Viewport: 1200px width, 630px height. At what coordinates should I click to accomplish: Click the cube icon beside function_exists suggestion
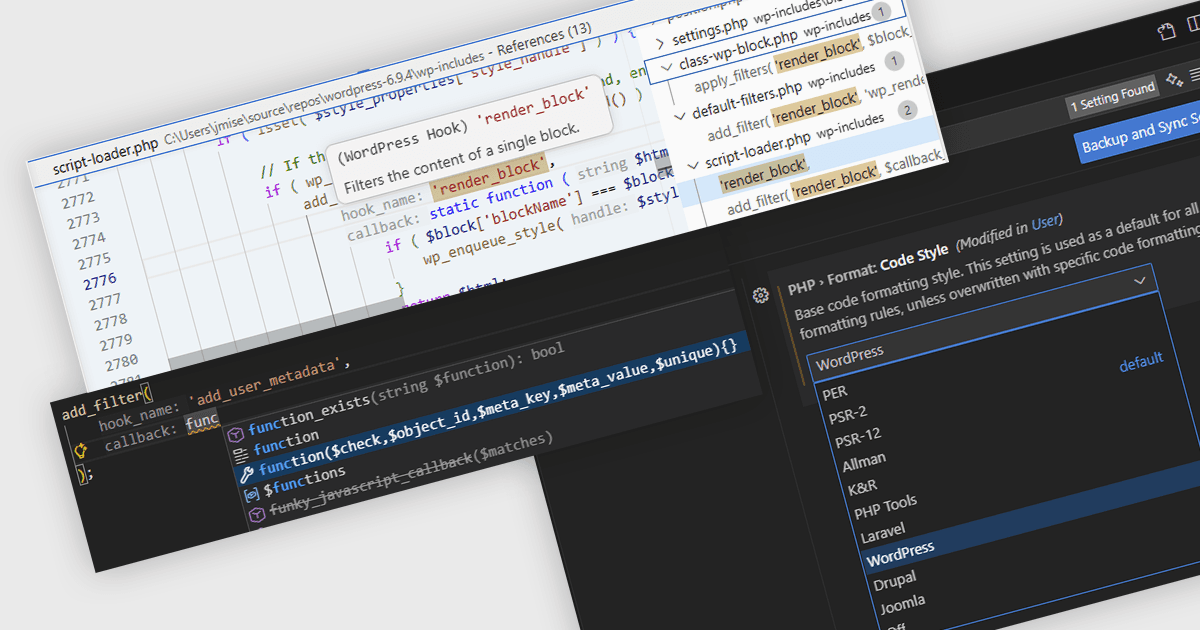click(x=235, y=433)
